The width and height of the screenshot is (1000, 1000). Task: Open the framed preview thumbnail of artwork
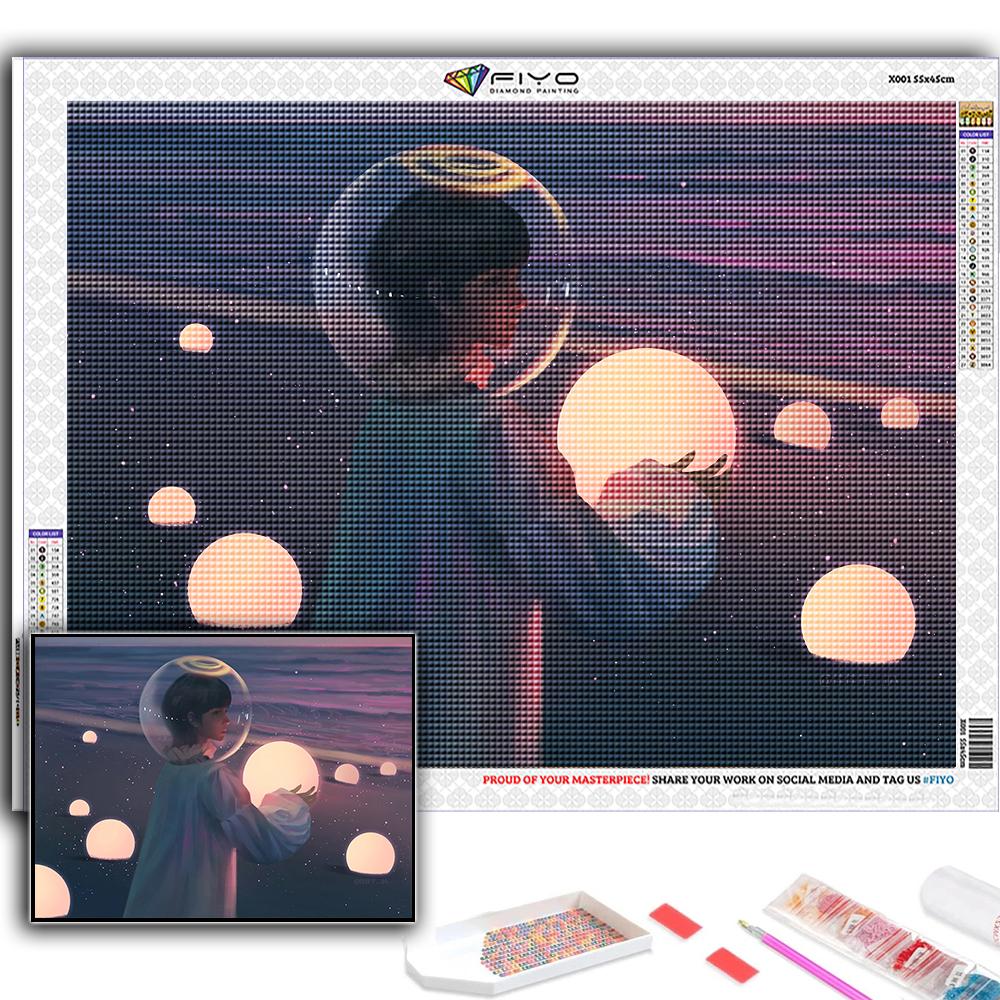click(x=223, y=776)
